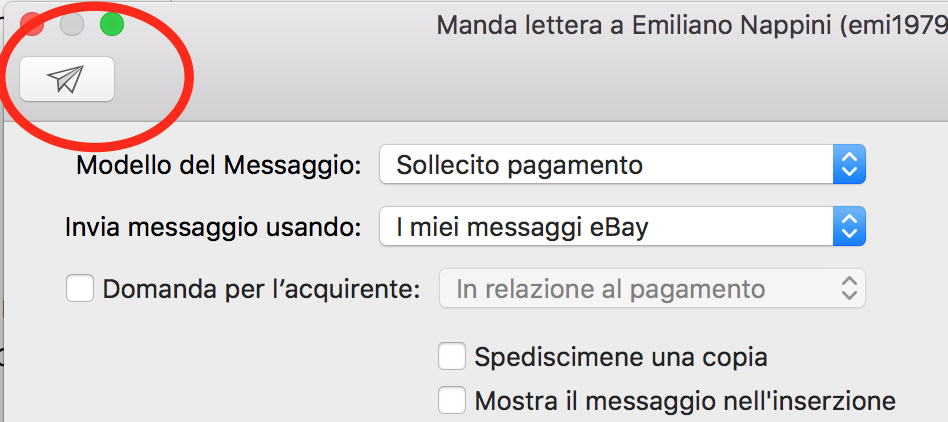
Task: Click blue arrows beside I miei messaggi eBay
Action: pos(849,226)
